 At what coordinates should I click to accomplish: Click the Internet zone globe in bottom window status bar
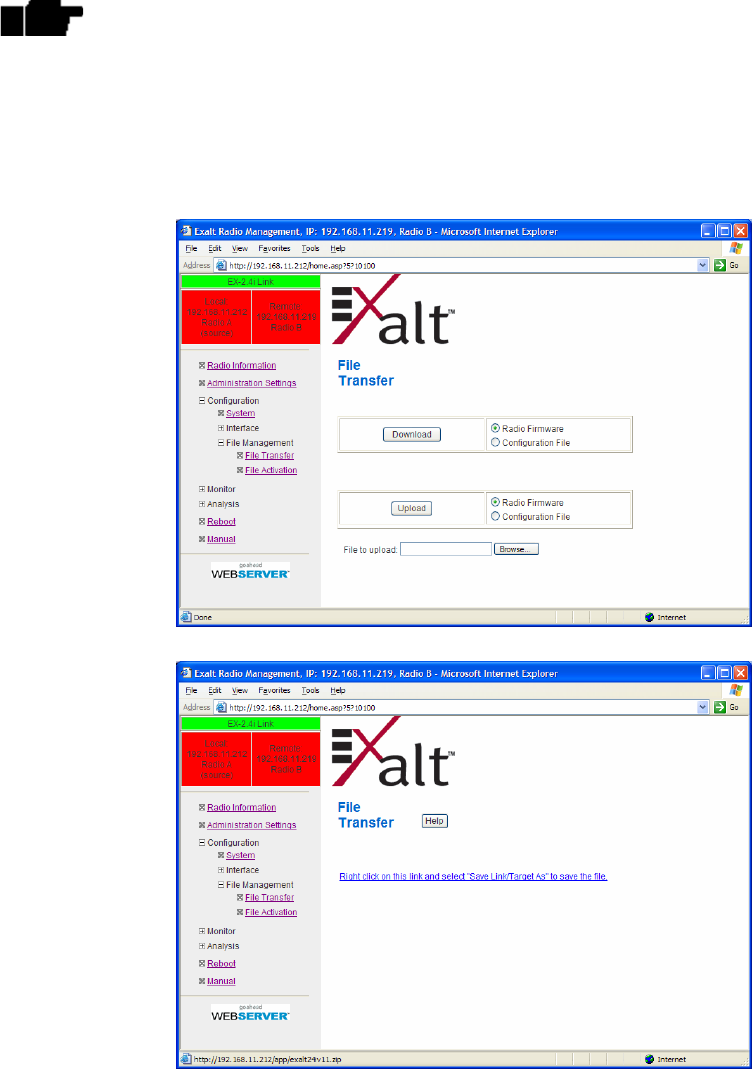649,1059
